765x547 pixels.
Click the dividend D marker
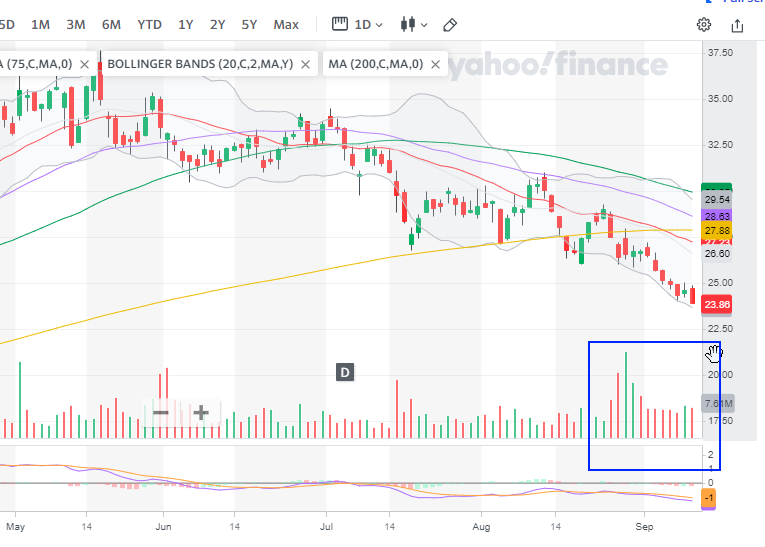point(344,373)
